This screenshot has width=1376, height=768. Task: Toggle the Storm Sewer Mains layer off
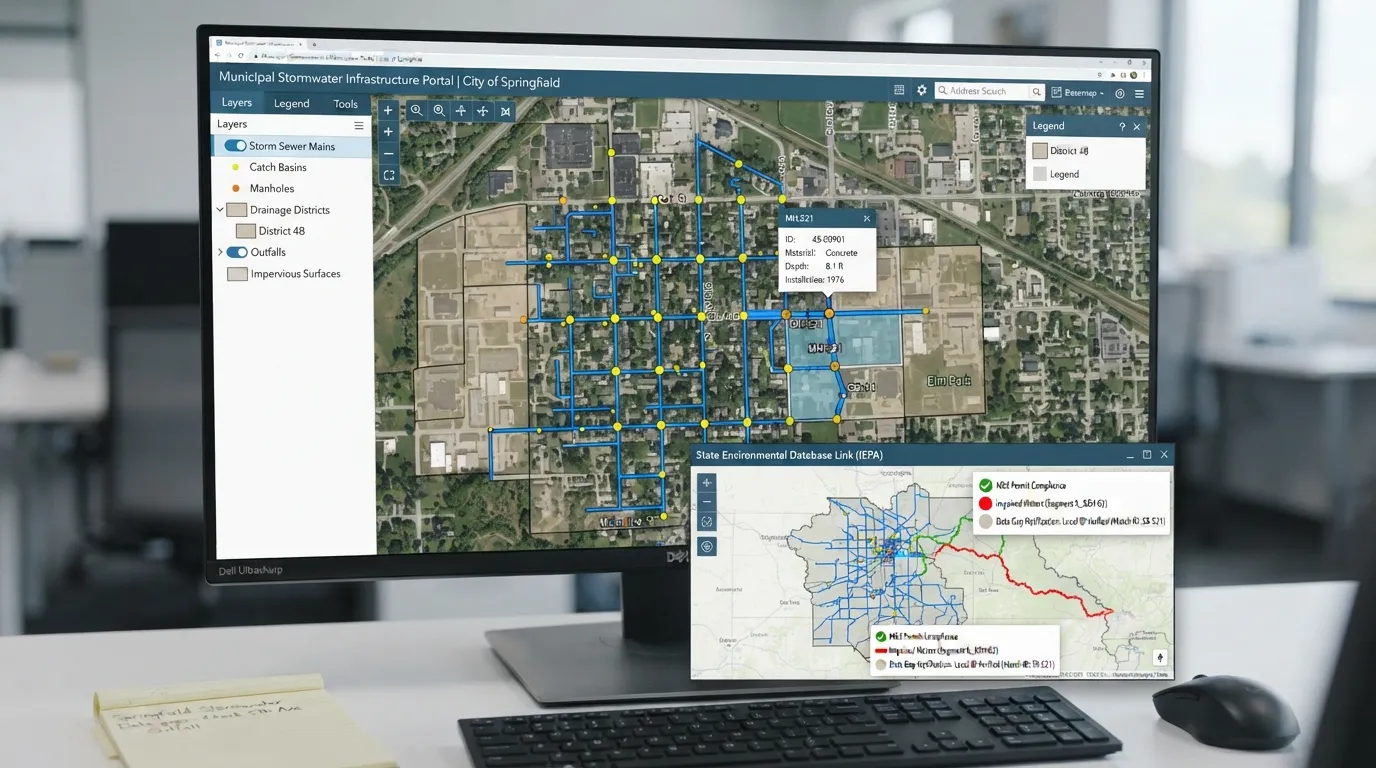coord(235,146)
